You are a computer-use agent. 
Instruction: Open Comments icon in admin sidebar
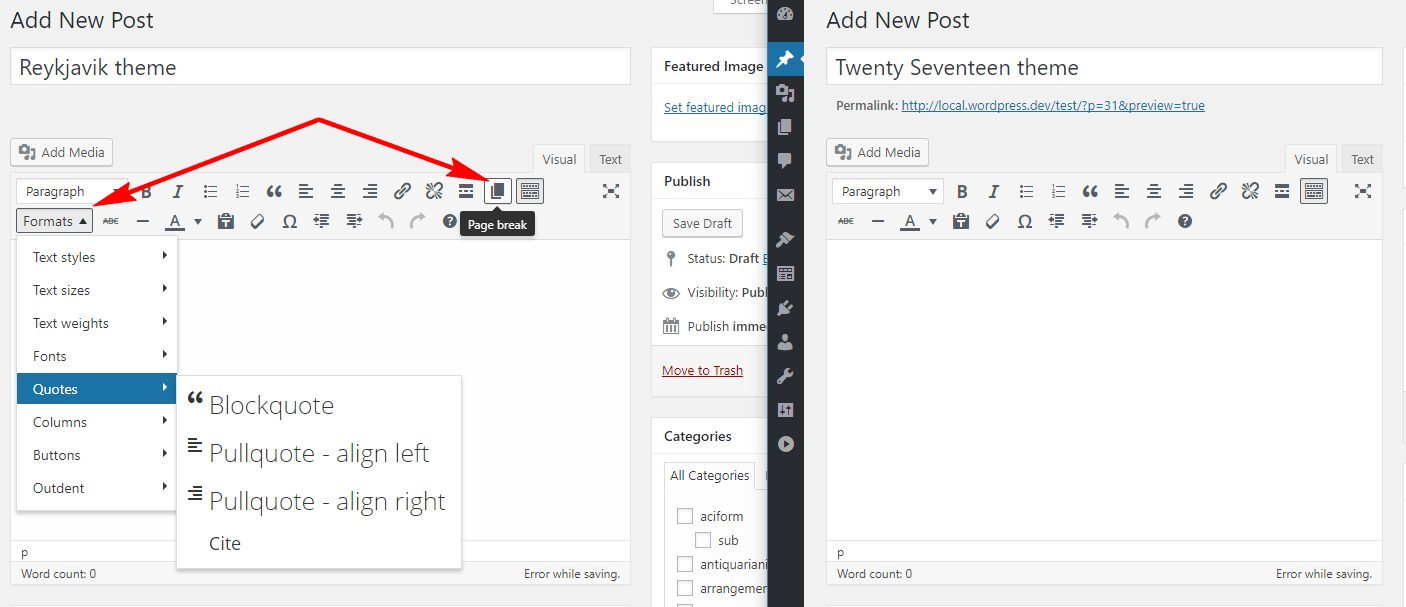[785, 160]
